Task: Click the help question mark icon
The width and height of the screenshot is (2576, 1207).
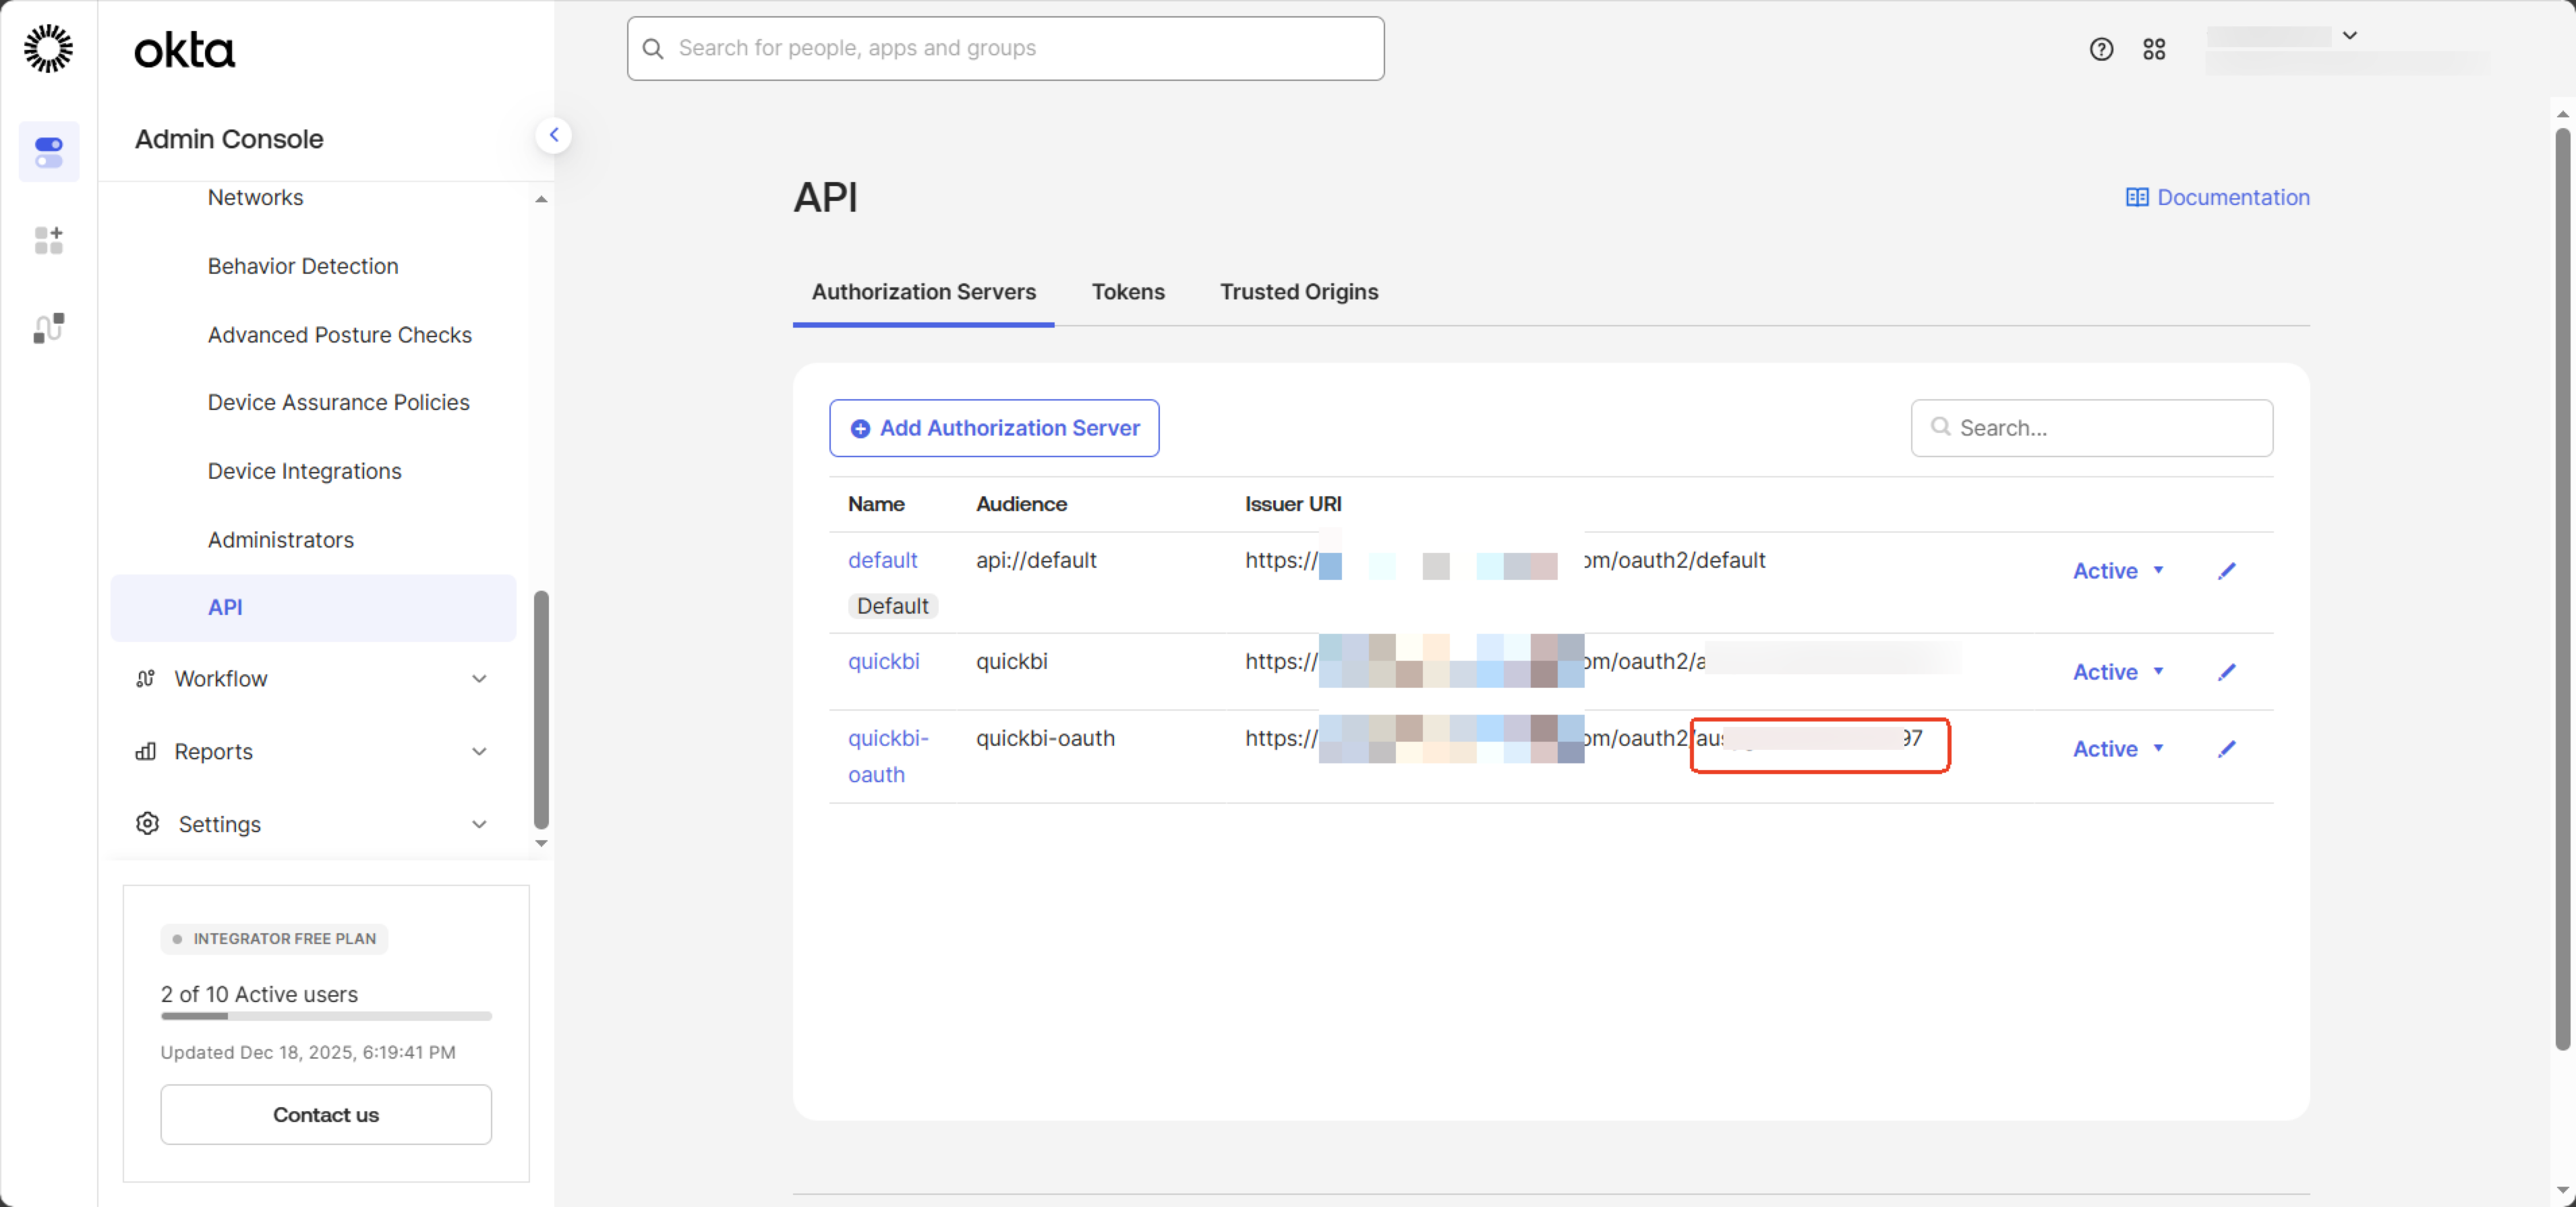Action: [x=2100, y=49]
